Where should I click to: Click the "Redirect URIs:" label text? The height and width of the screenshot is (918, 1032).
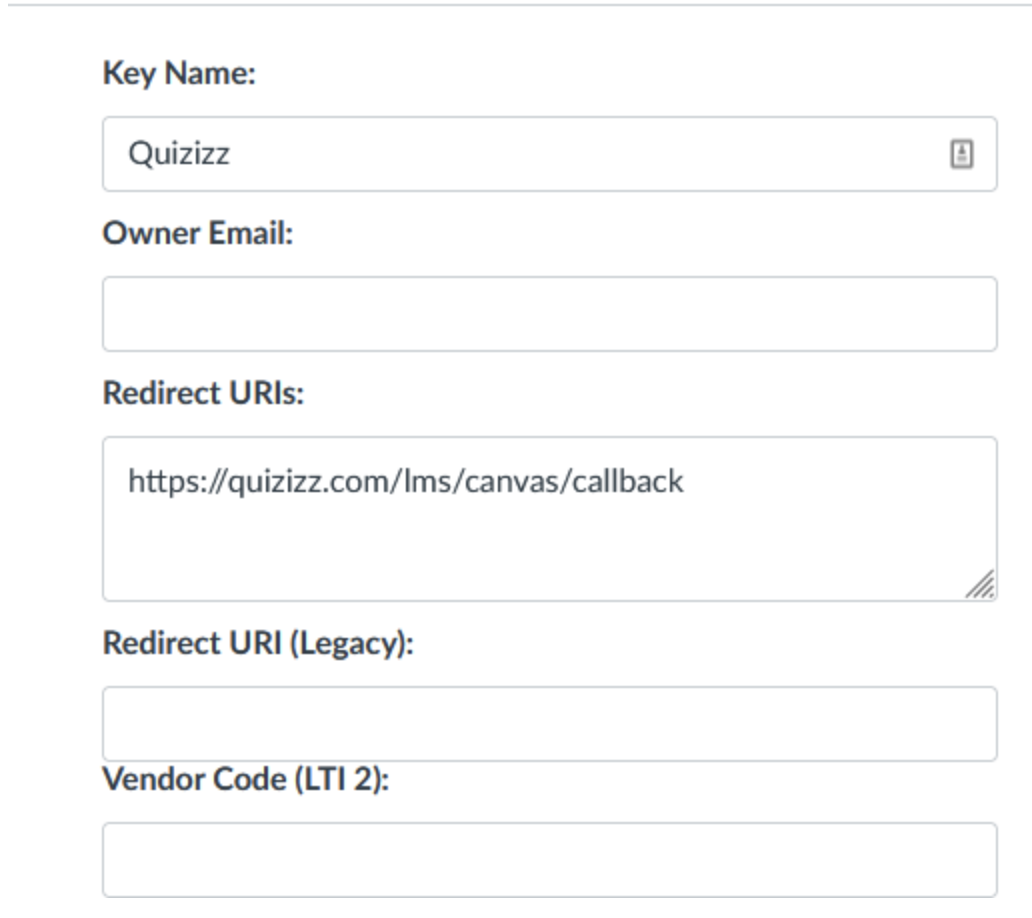point(203,393)
